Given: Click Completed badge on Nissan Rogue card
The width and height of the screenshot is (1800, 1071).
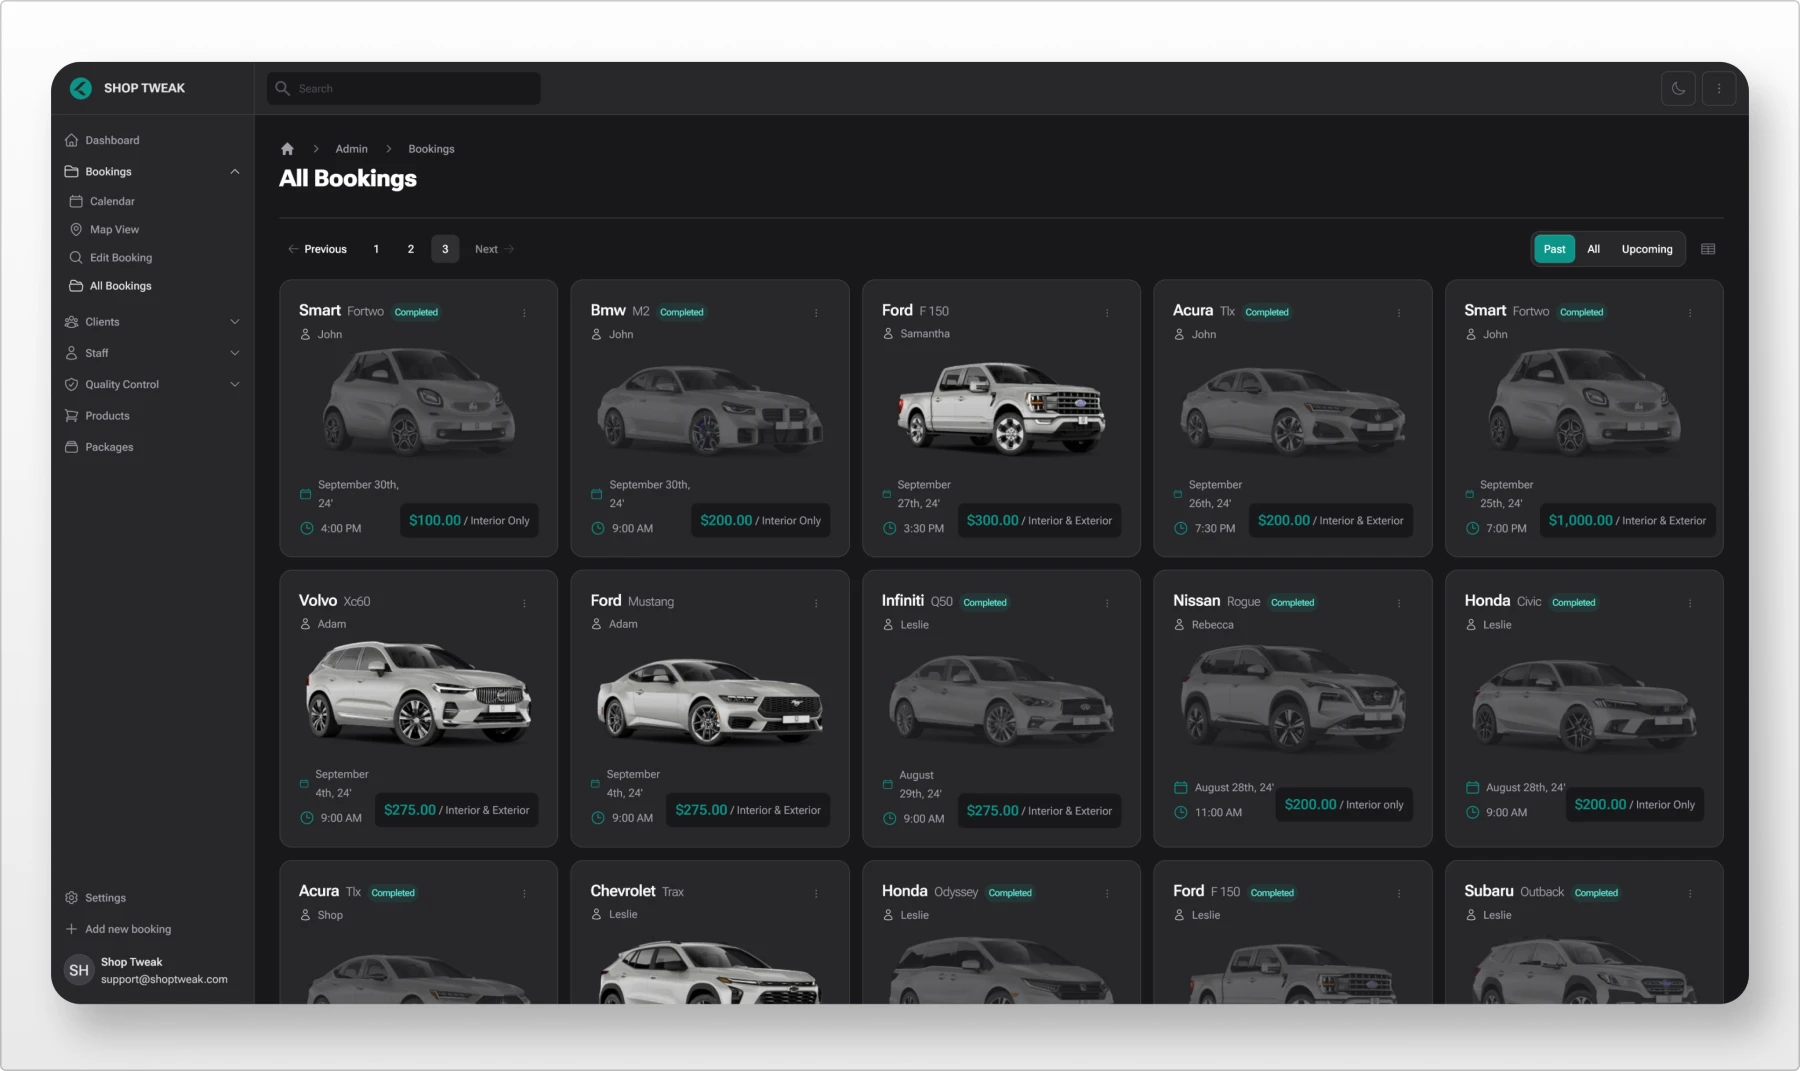Looking at the screenshot, I should point(1292,602).
